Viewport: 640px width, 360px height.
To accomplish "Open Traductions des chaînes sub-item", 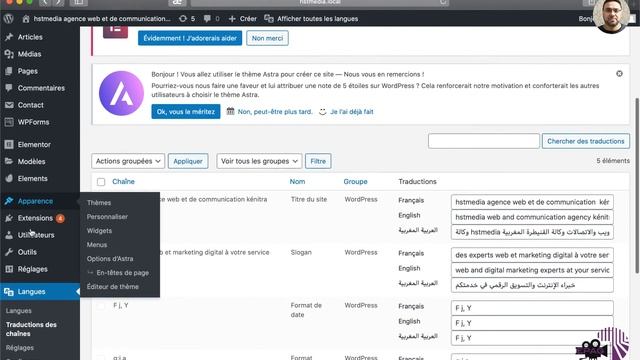I will pos(31,329).
